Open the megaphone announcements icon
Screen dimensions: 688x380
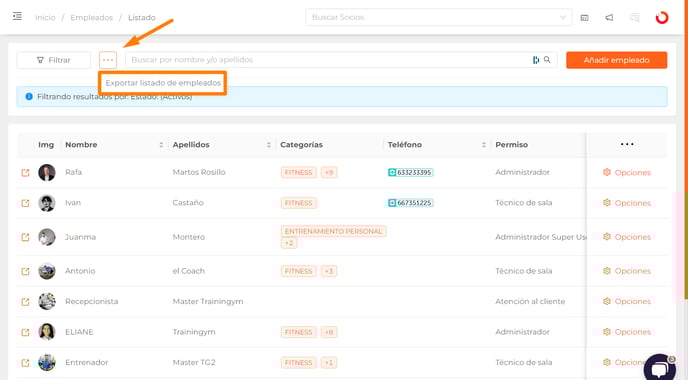tap(609, 18)
